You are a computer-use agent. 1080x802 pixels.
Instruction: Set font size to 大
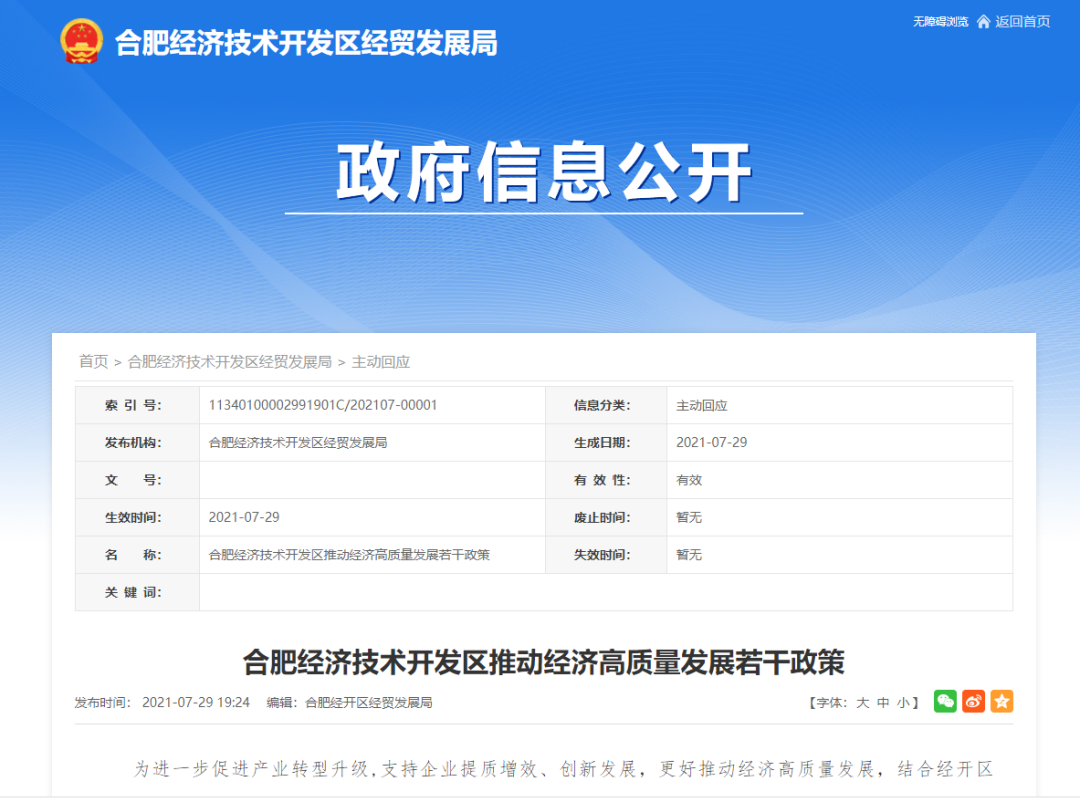click(x=862, y=703)
